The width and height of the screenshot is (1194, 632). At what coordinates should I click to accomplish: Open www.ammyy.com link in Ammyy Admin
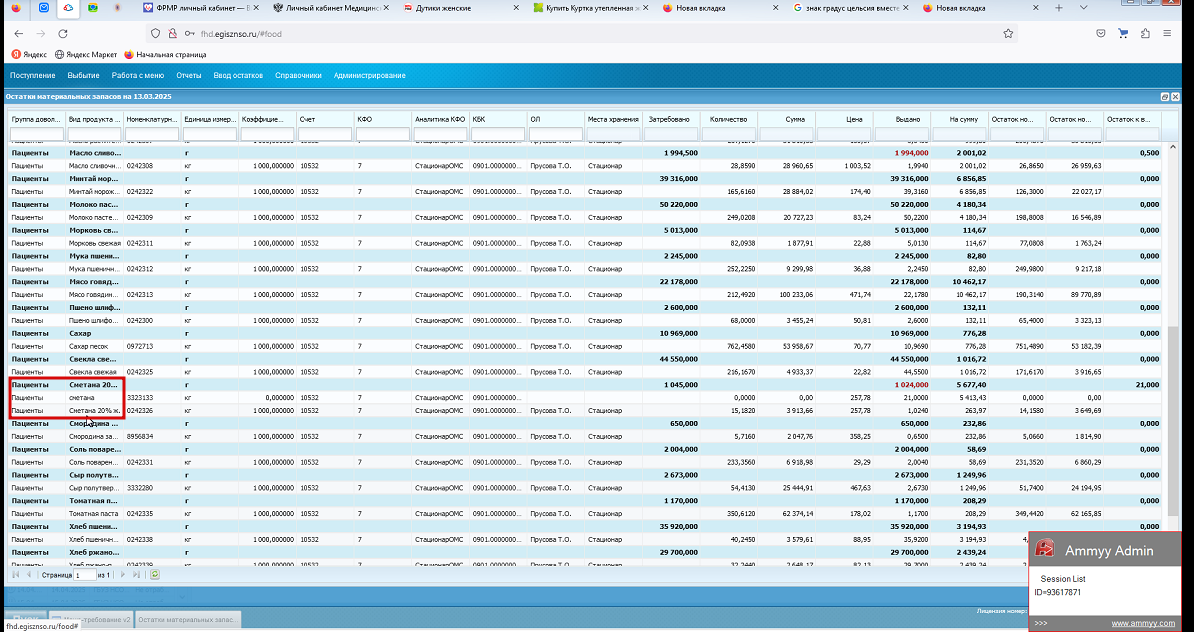[1143, 624]
